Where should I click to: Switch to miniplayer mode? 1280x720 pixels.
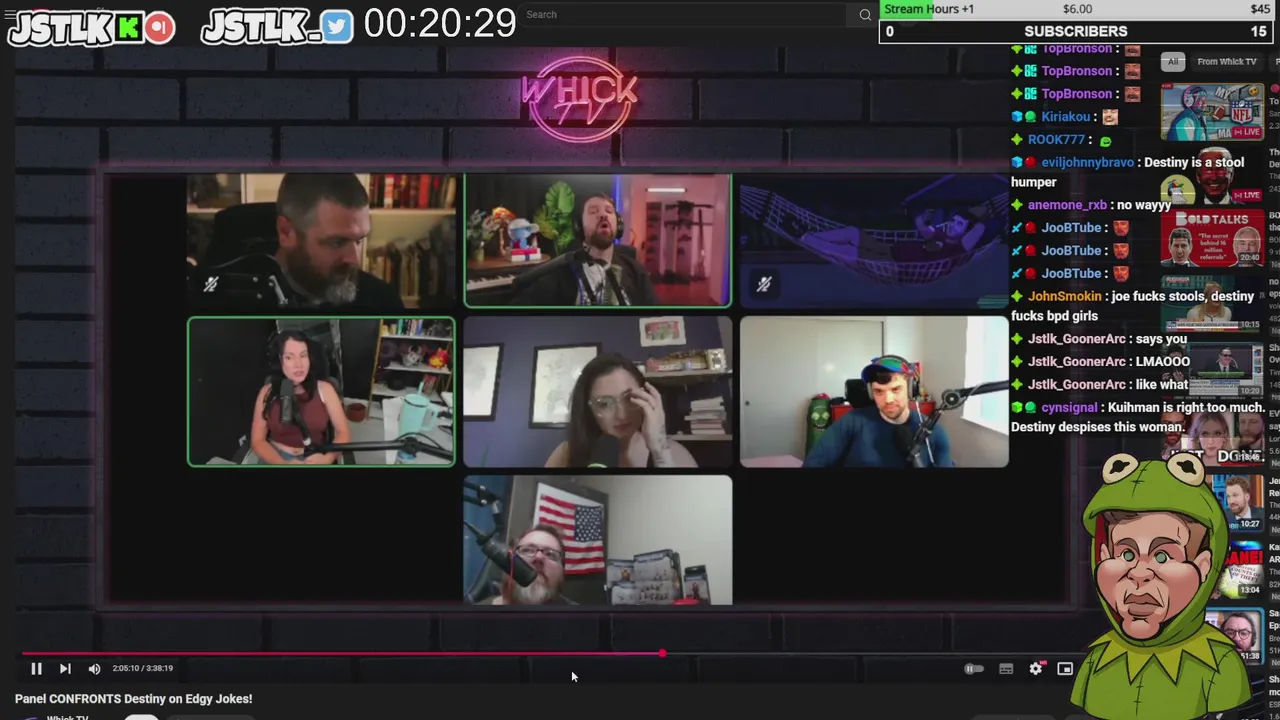coord(1065,669)
